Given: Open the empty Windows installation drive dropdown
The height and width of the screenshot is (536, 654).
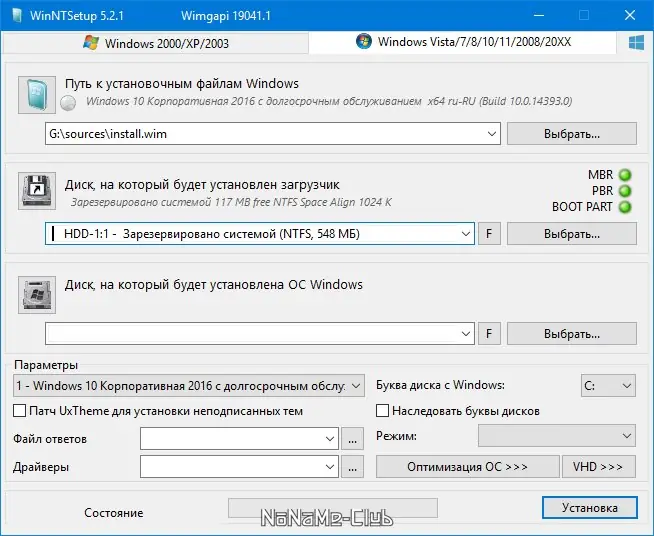Looking at the screenshot, I should coord(466,334).
